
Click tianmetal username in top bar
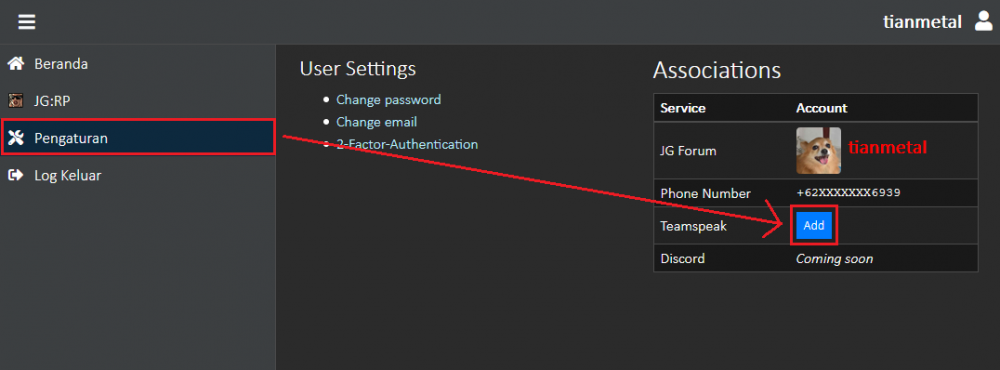pyautogui.click(x=922, y=22)
